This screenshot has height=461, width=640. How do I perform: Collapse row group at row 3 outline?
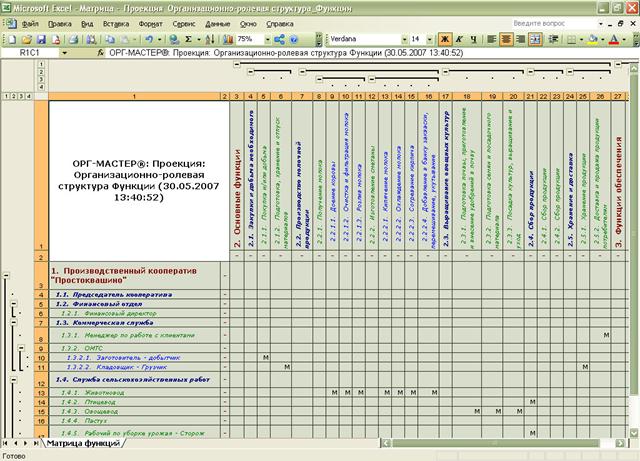click(x=6, y=275)
